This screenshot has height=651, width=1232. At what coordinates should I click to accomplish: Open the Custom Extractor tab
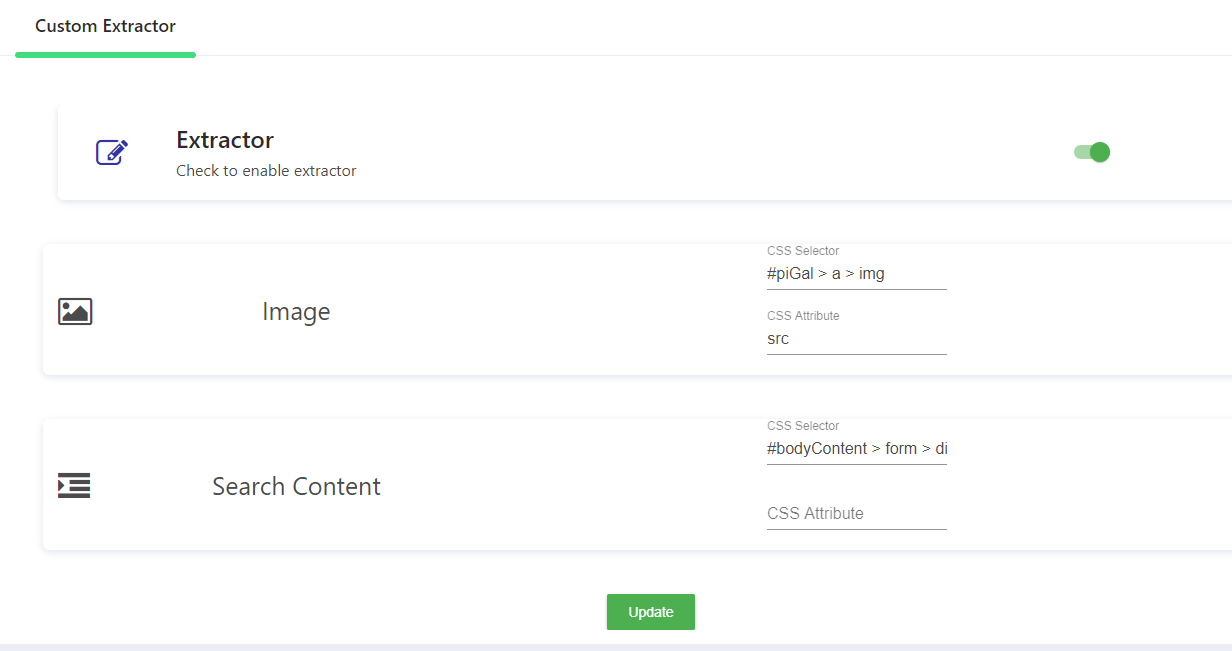point(105,26)
